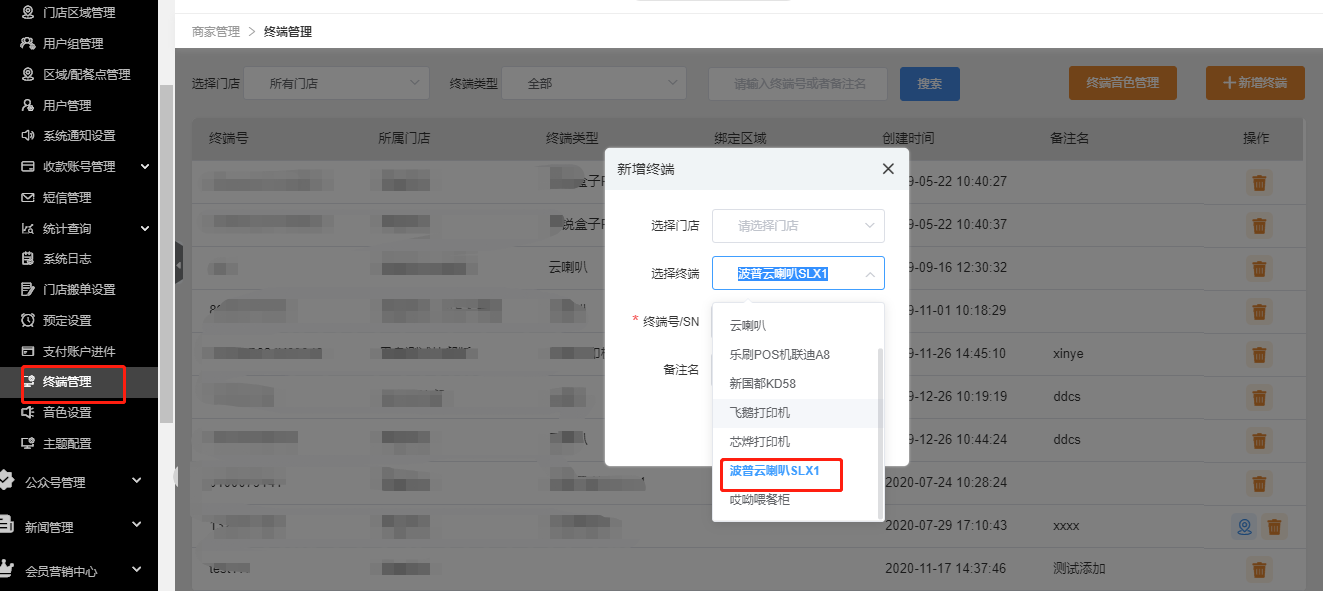The width and height of the screenshot is (1323, 591).
Task: Select 飞鹅打印机 from the terminal list
Action: pos(760,413)
